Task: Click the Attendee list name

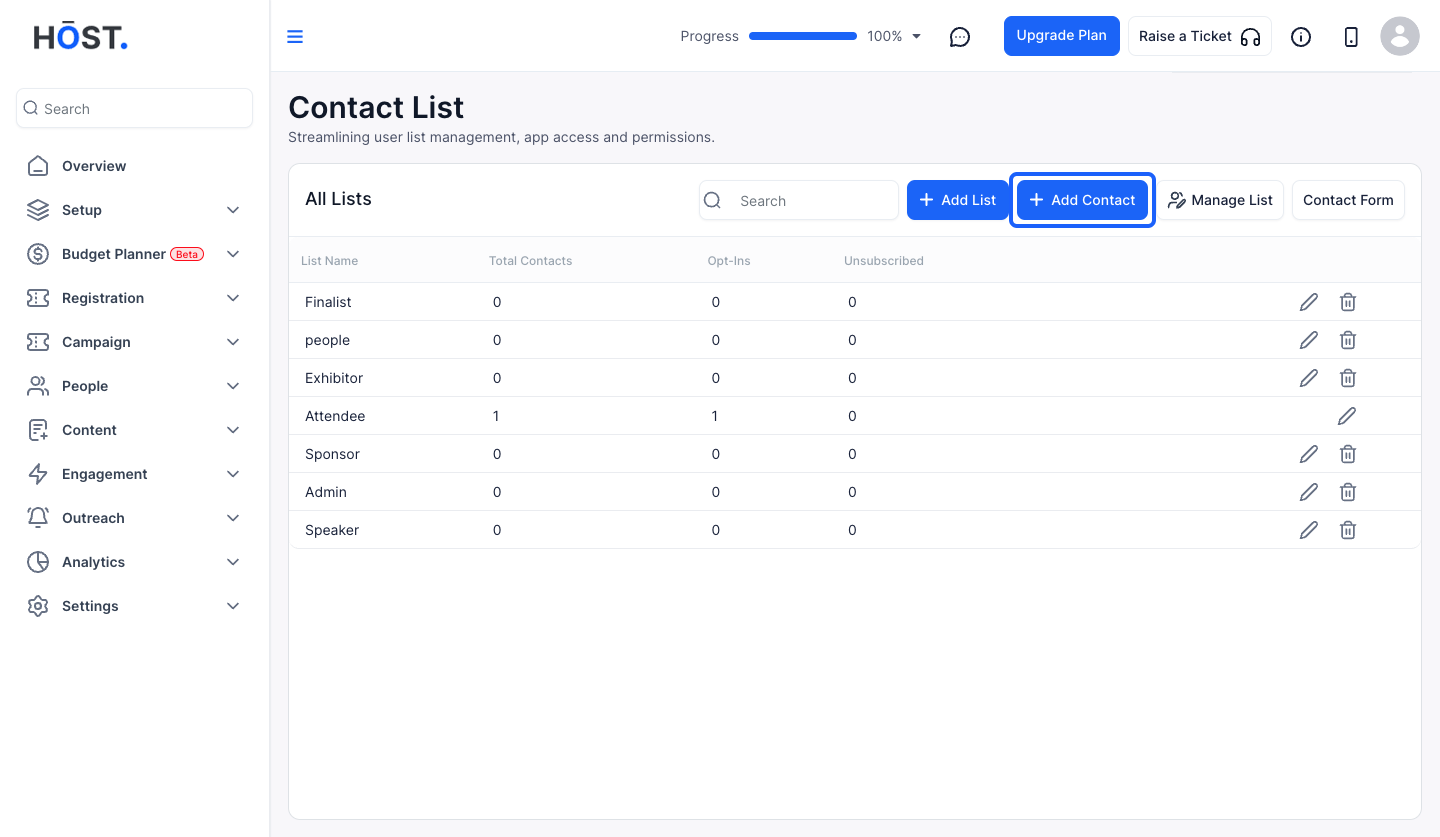Action: (x=335, y=416)
